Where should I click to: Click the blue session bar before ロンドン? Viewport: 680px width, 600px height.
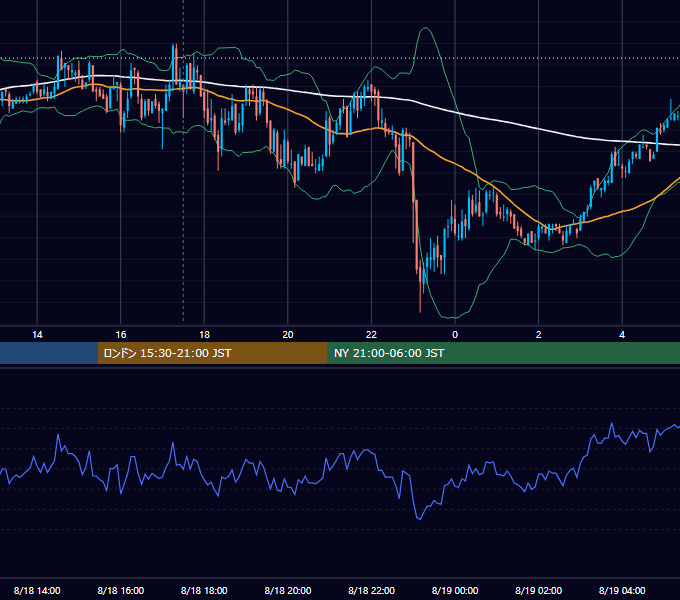(49, 353)
